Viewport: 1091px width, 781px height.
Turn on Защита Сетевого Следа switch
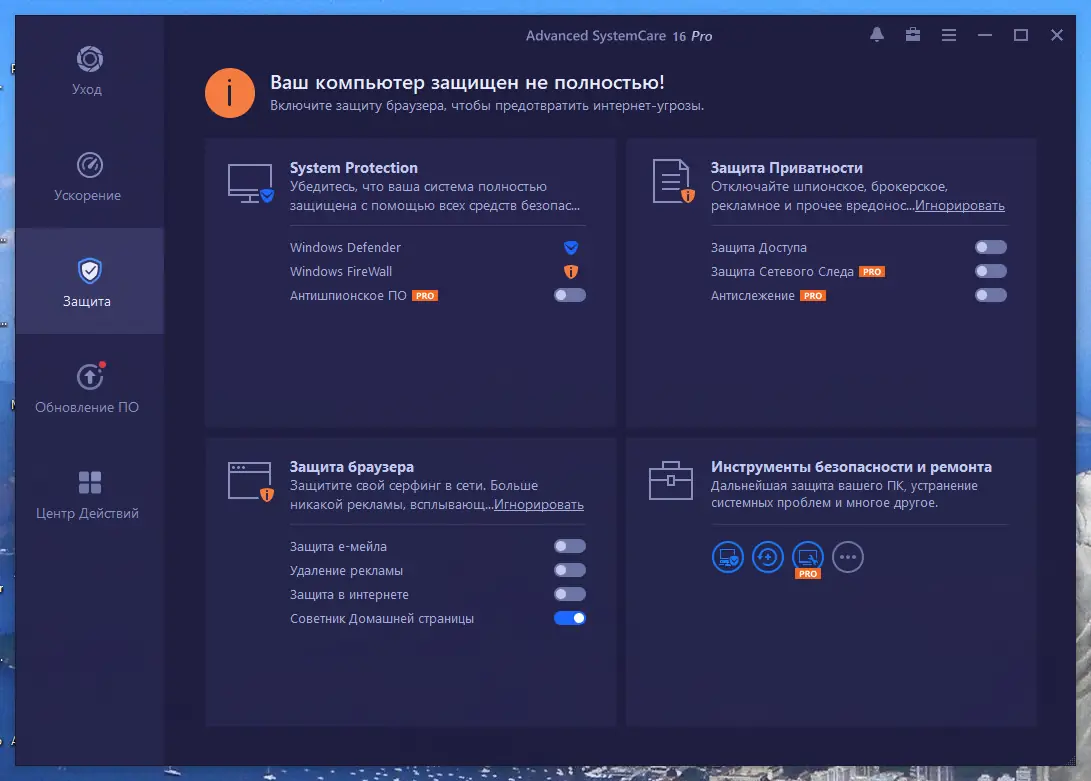tap(991, 271)
